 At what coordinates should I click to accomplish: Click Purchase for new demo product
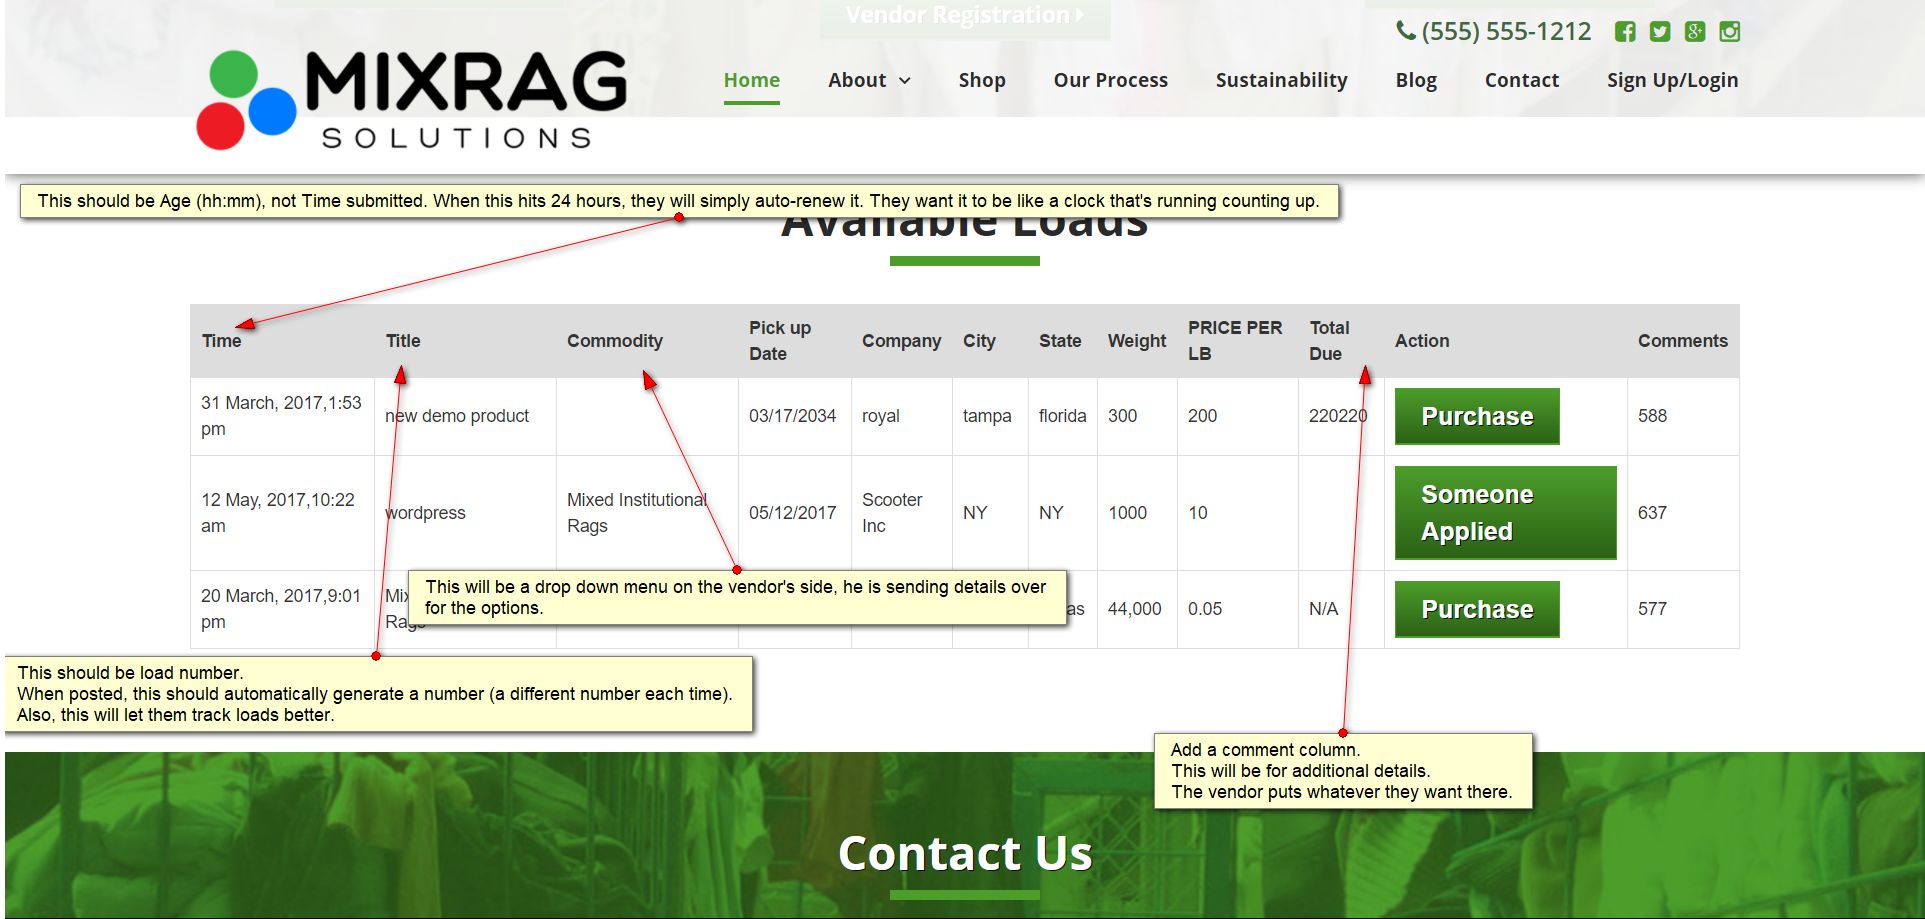[1477, 416]
